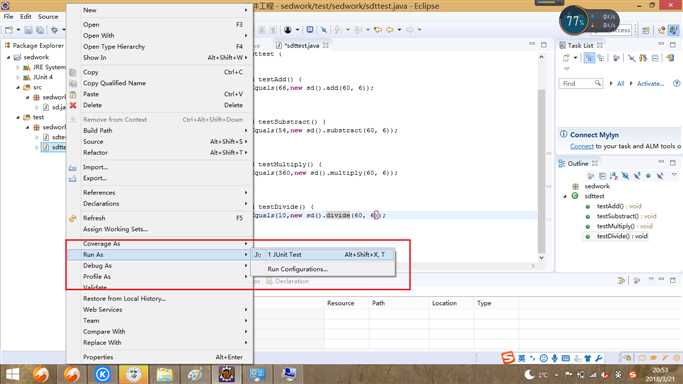Click the yellow forward navigation arrow

[390, 30]
